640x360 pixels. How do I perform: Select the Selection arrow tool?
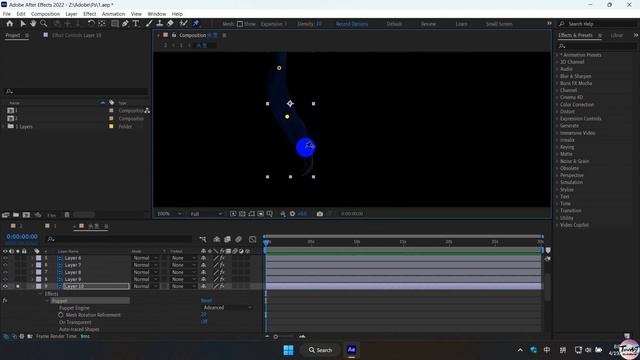(x=23, y=24)
